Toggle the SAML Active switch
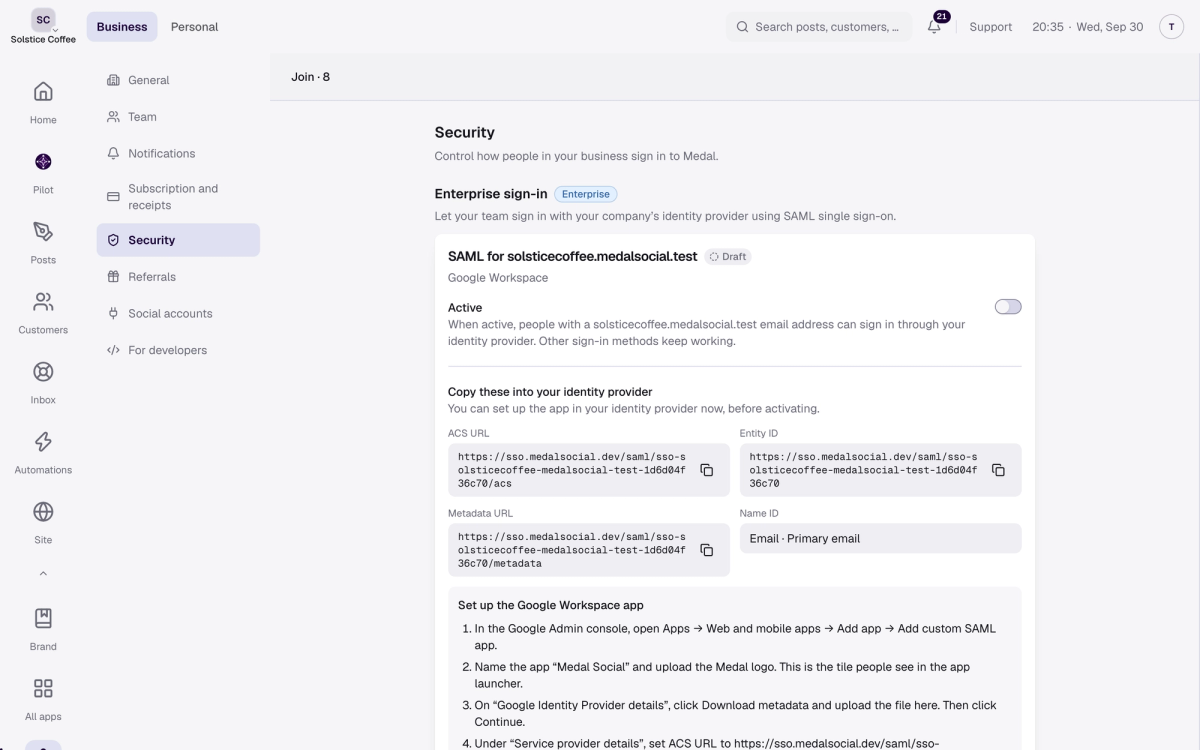 pyautogui.click(x=1008, y=307)
